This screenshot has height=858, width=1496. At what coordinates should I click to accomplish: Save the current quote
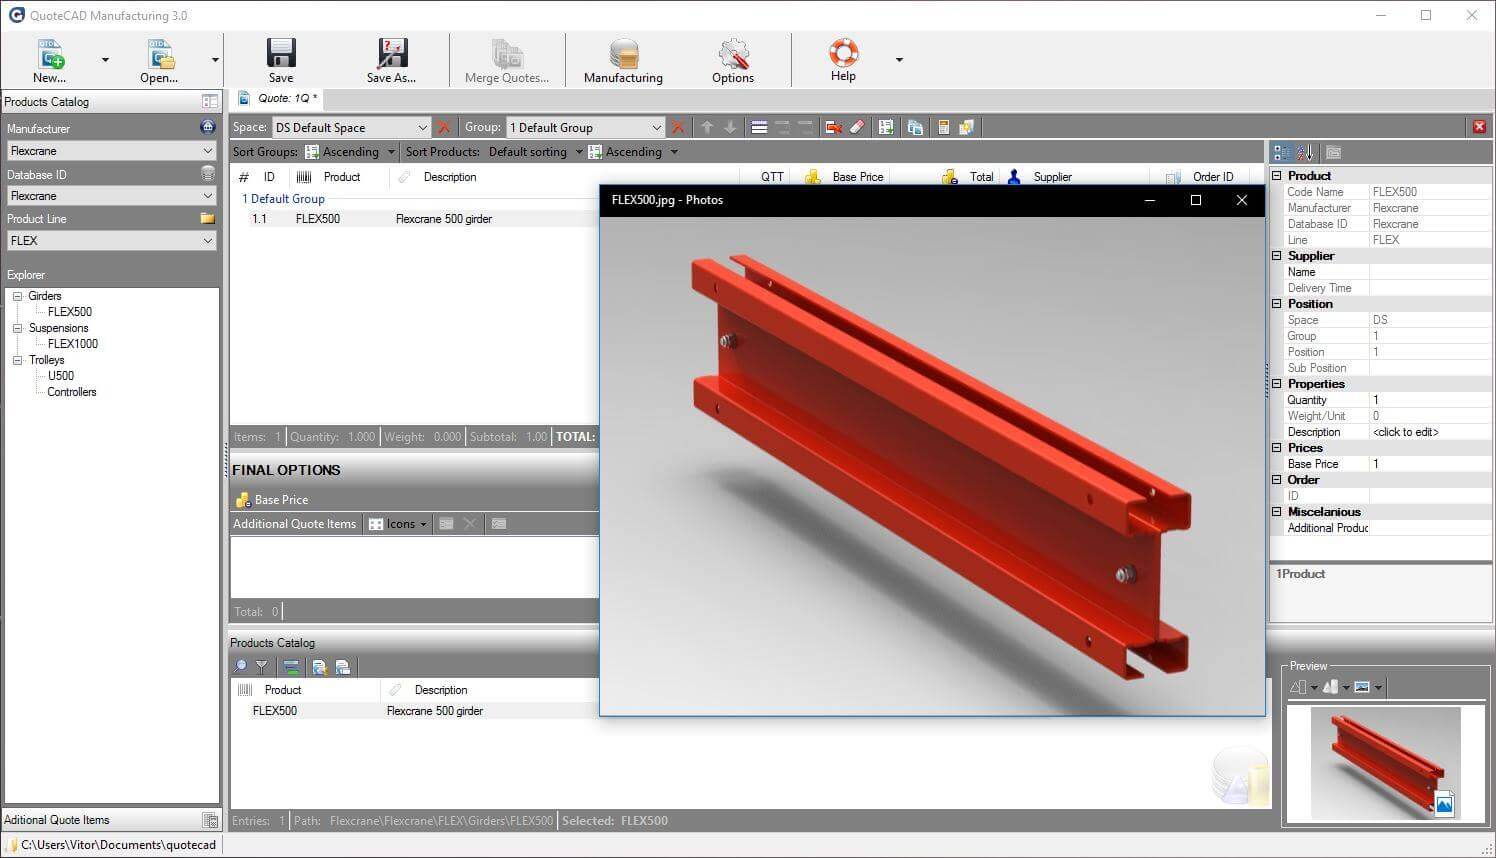point(281,58)
